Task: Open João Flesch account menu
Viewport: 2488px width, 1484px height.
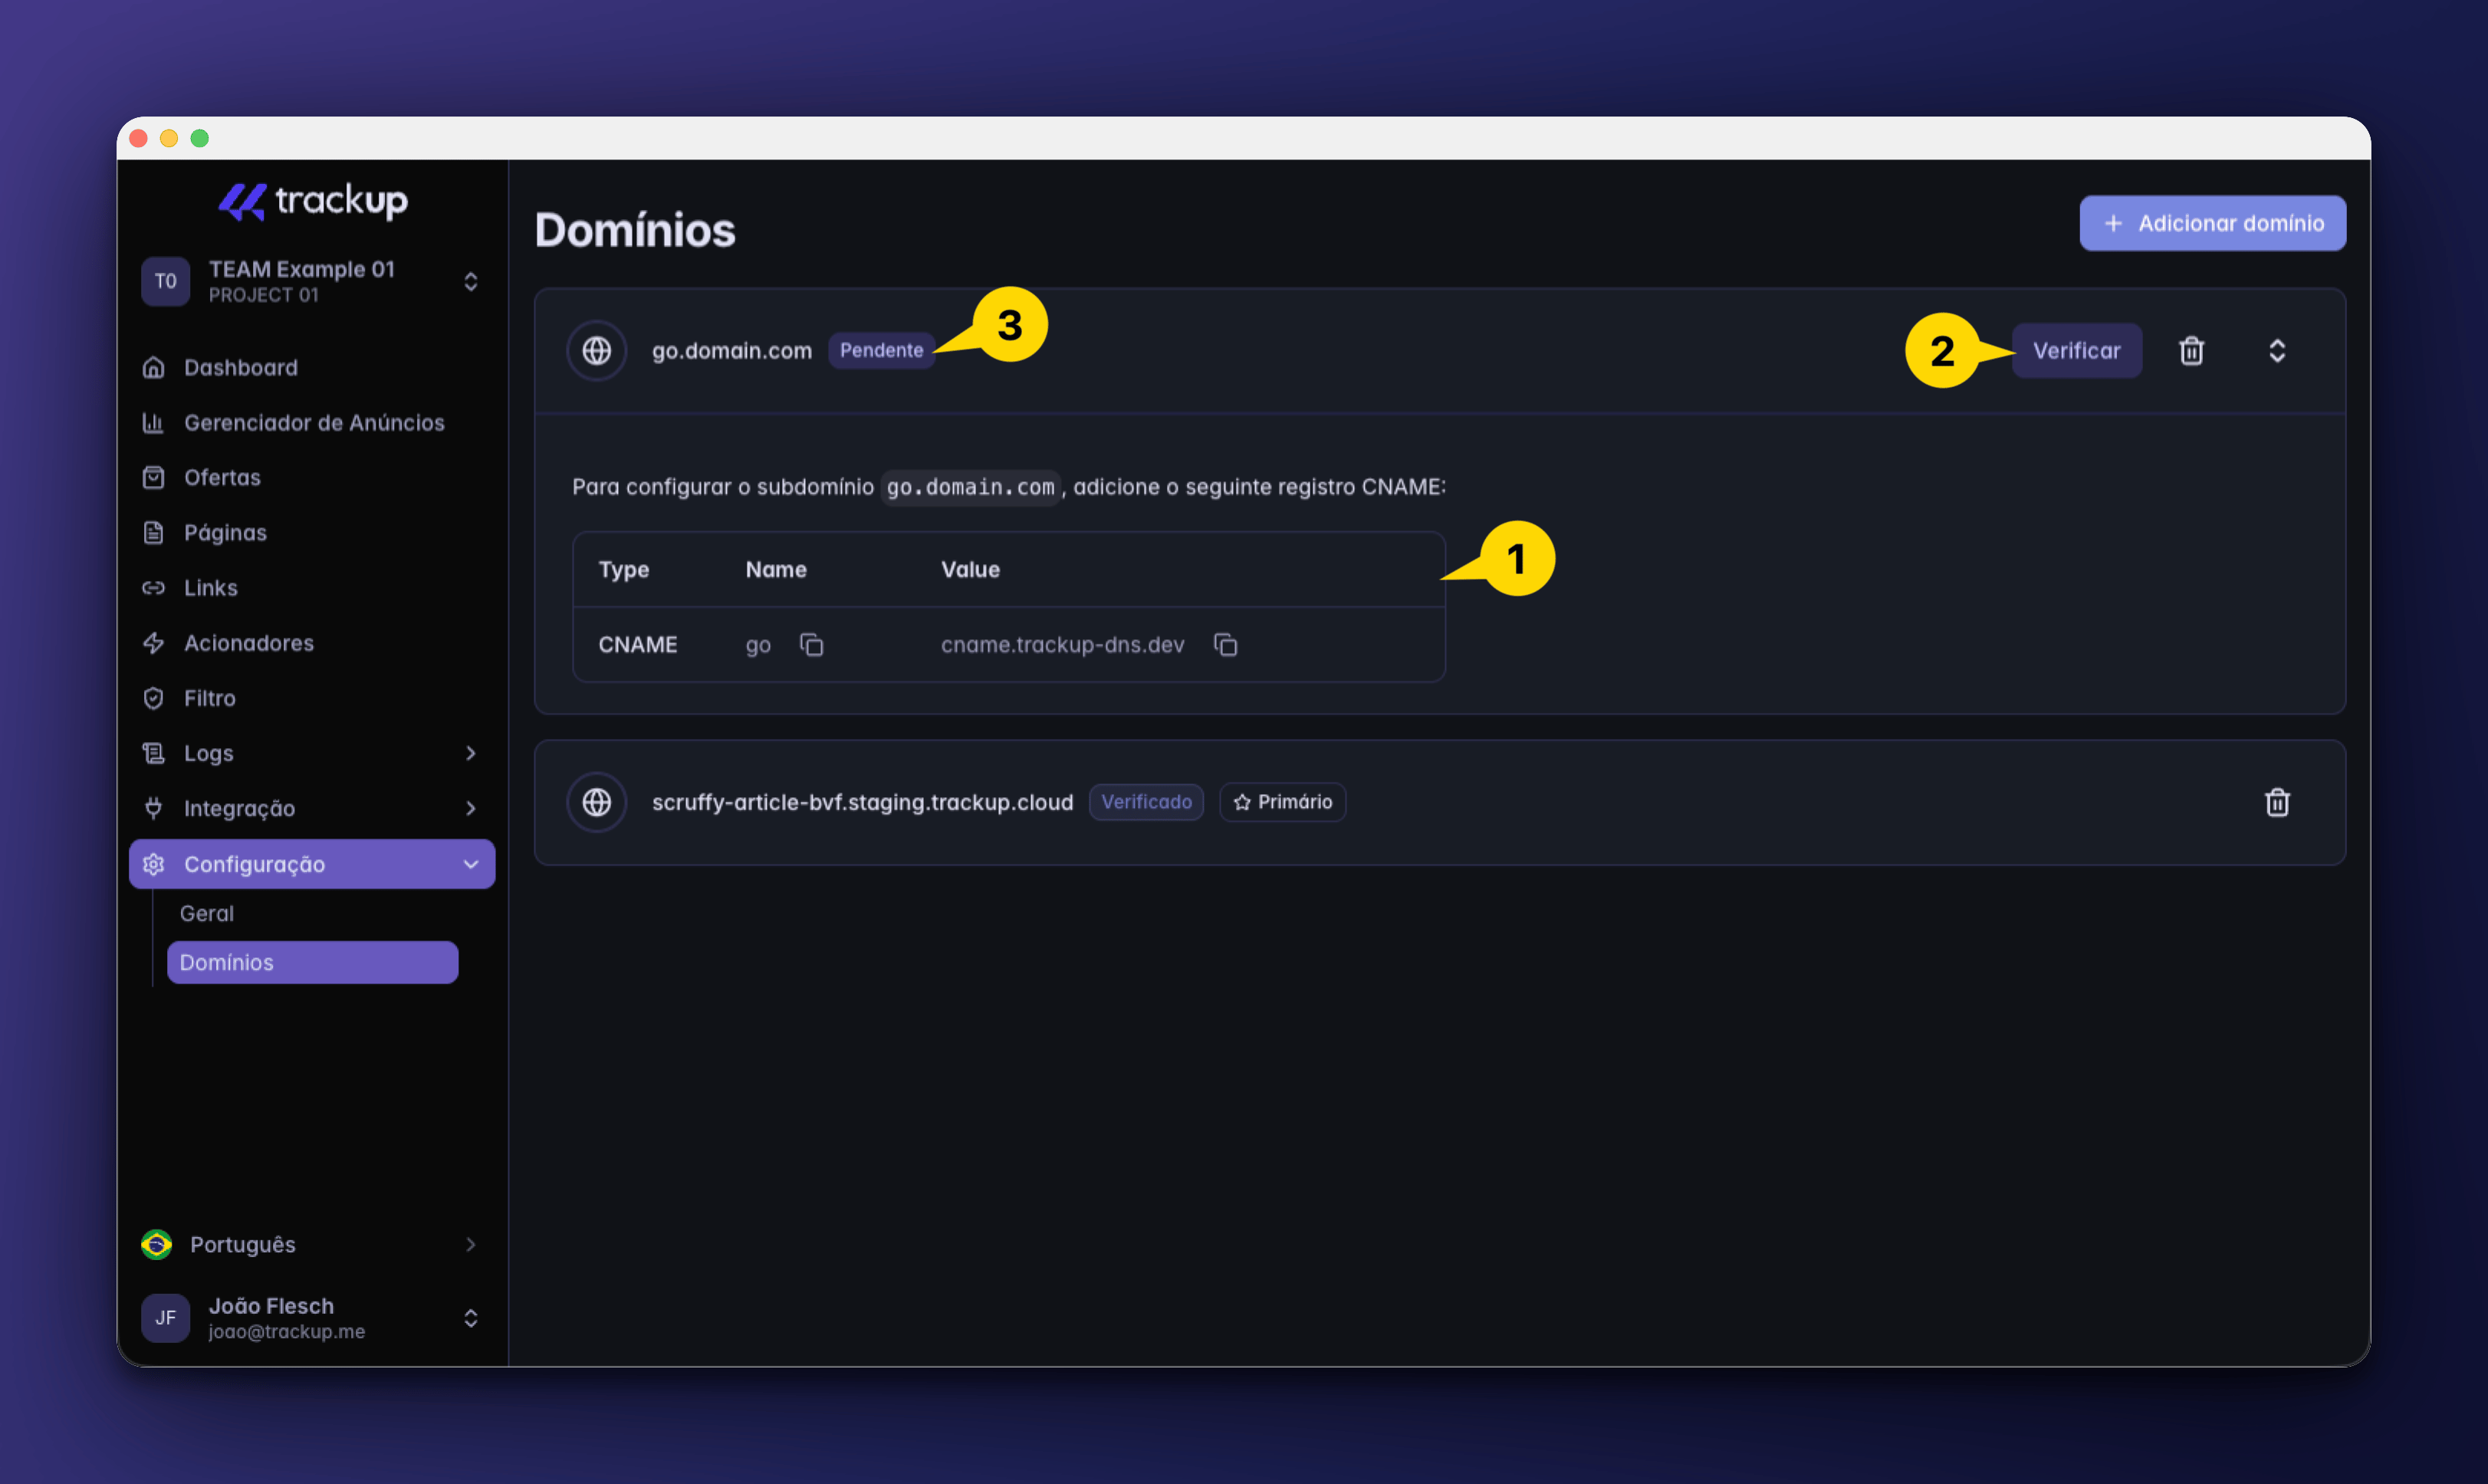Action: [x=311, y=1317]
